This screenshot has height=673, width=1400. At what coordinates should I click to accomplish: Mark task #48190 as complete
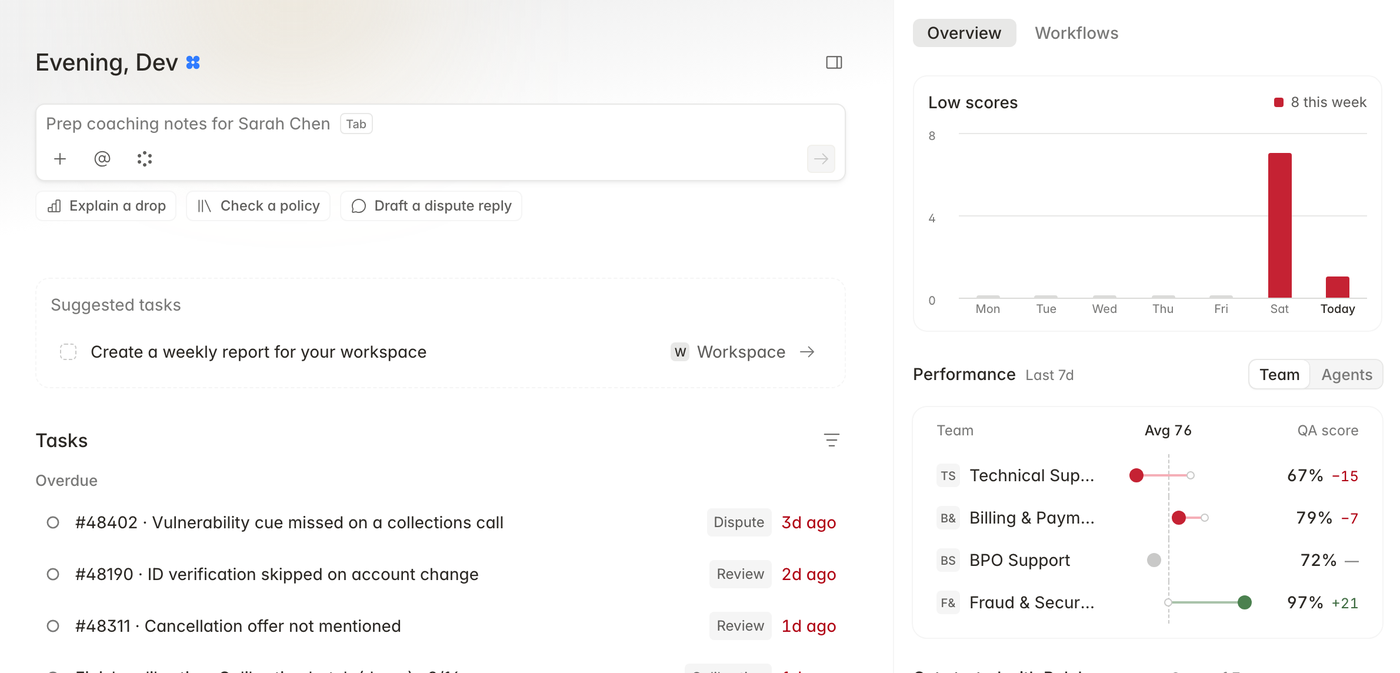click(x=53, y=574)
